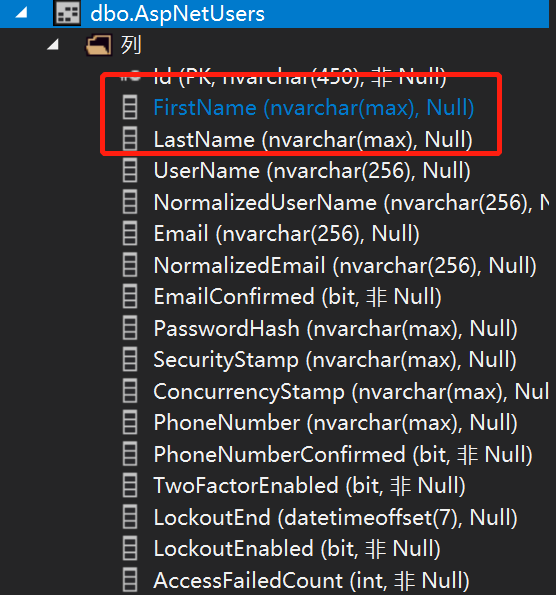Viewport: 556px width, 595px height.
Task: Click the PasswordHash column icon
Action: 130,328
